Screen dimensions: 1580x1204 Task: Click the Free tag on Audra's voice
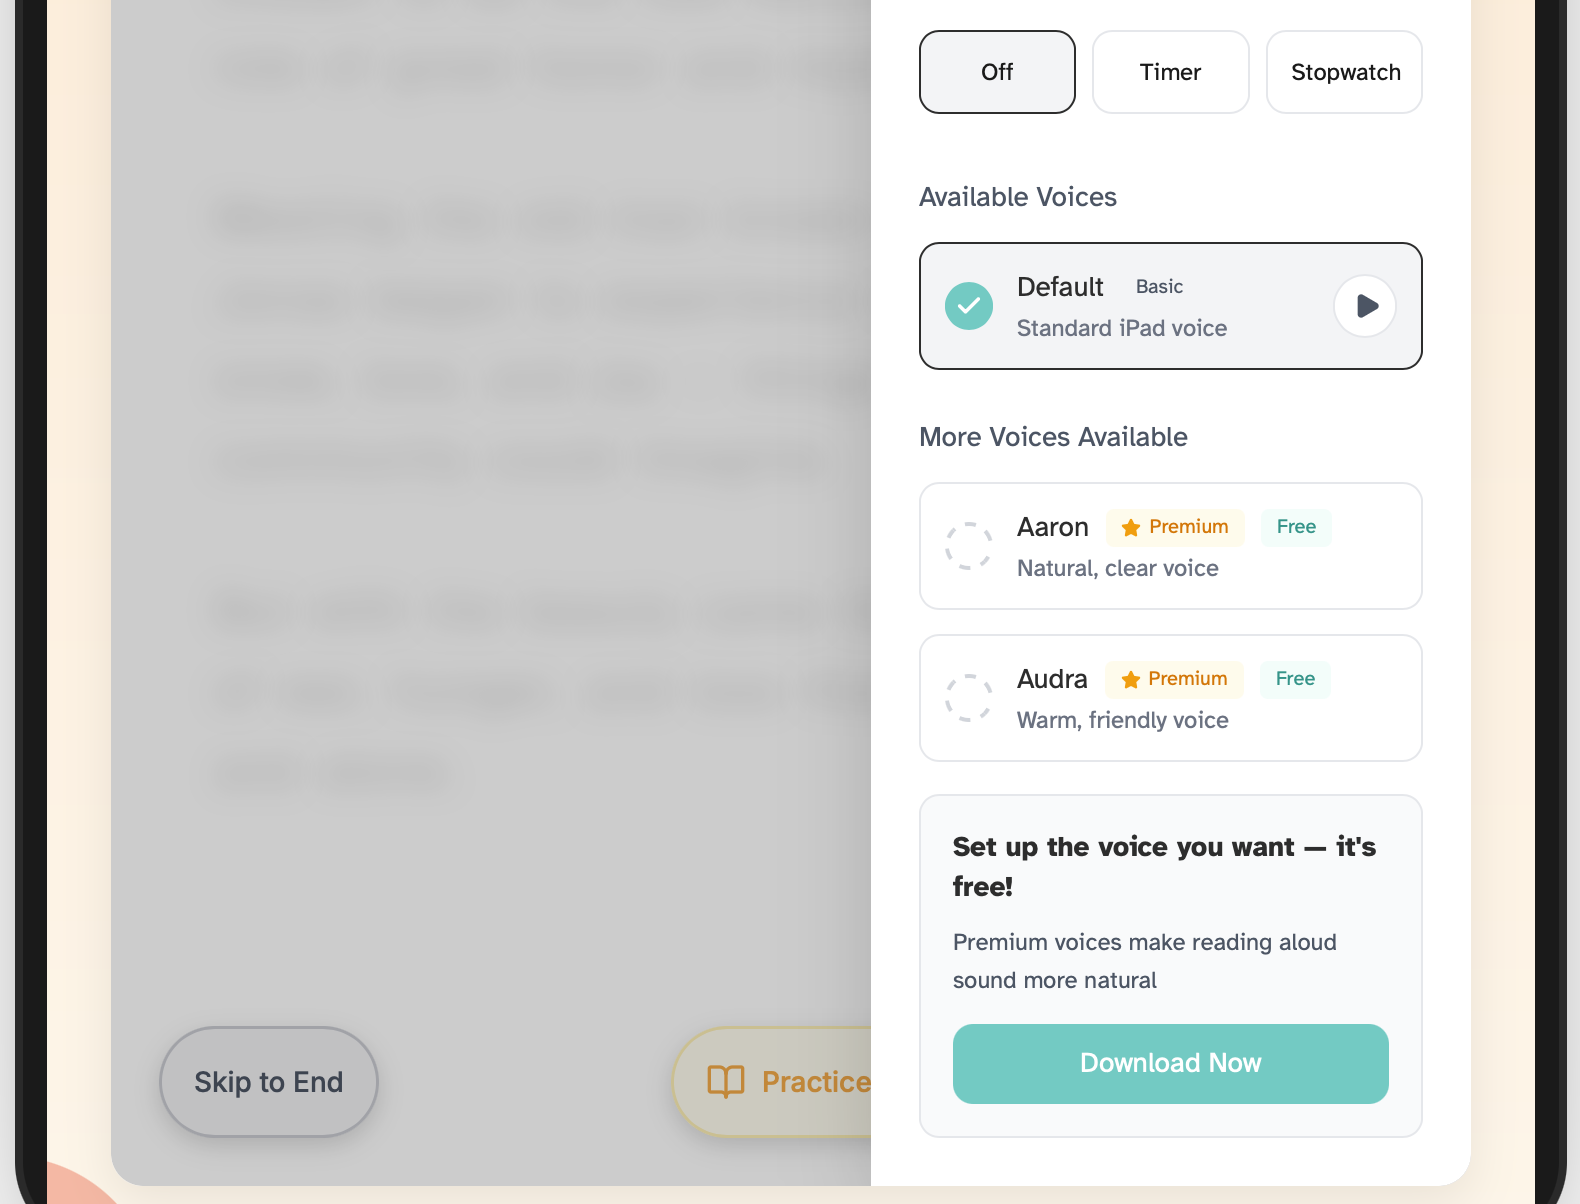(1295, 679)
